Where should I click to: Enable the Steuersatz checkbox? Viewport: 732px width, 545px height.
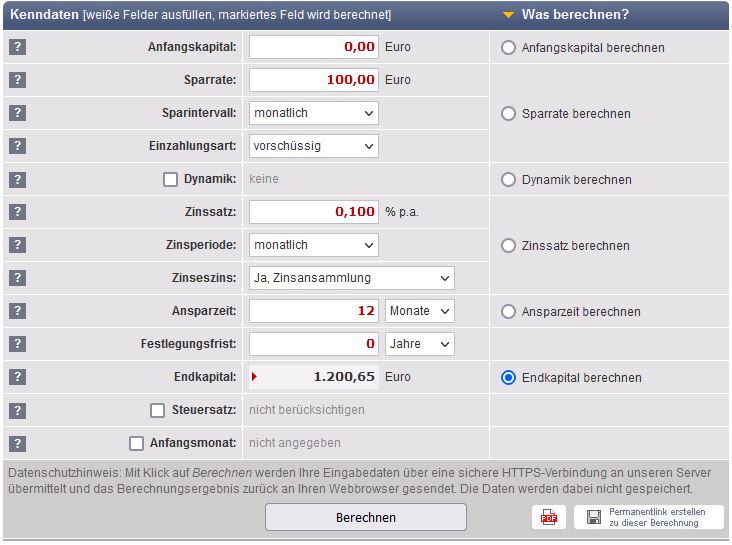point(157,411)
